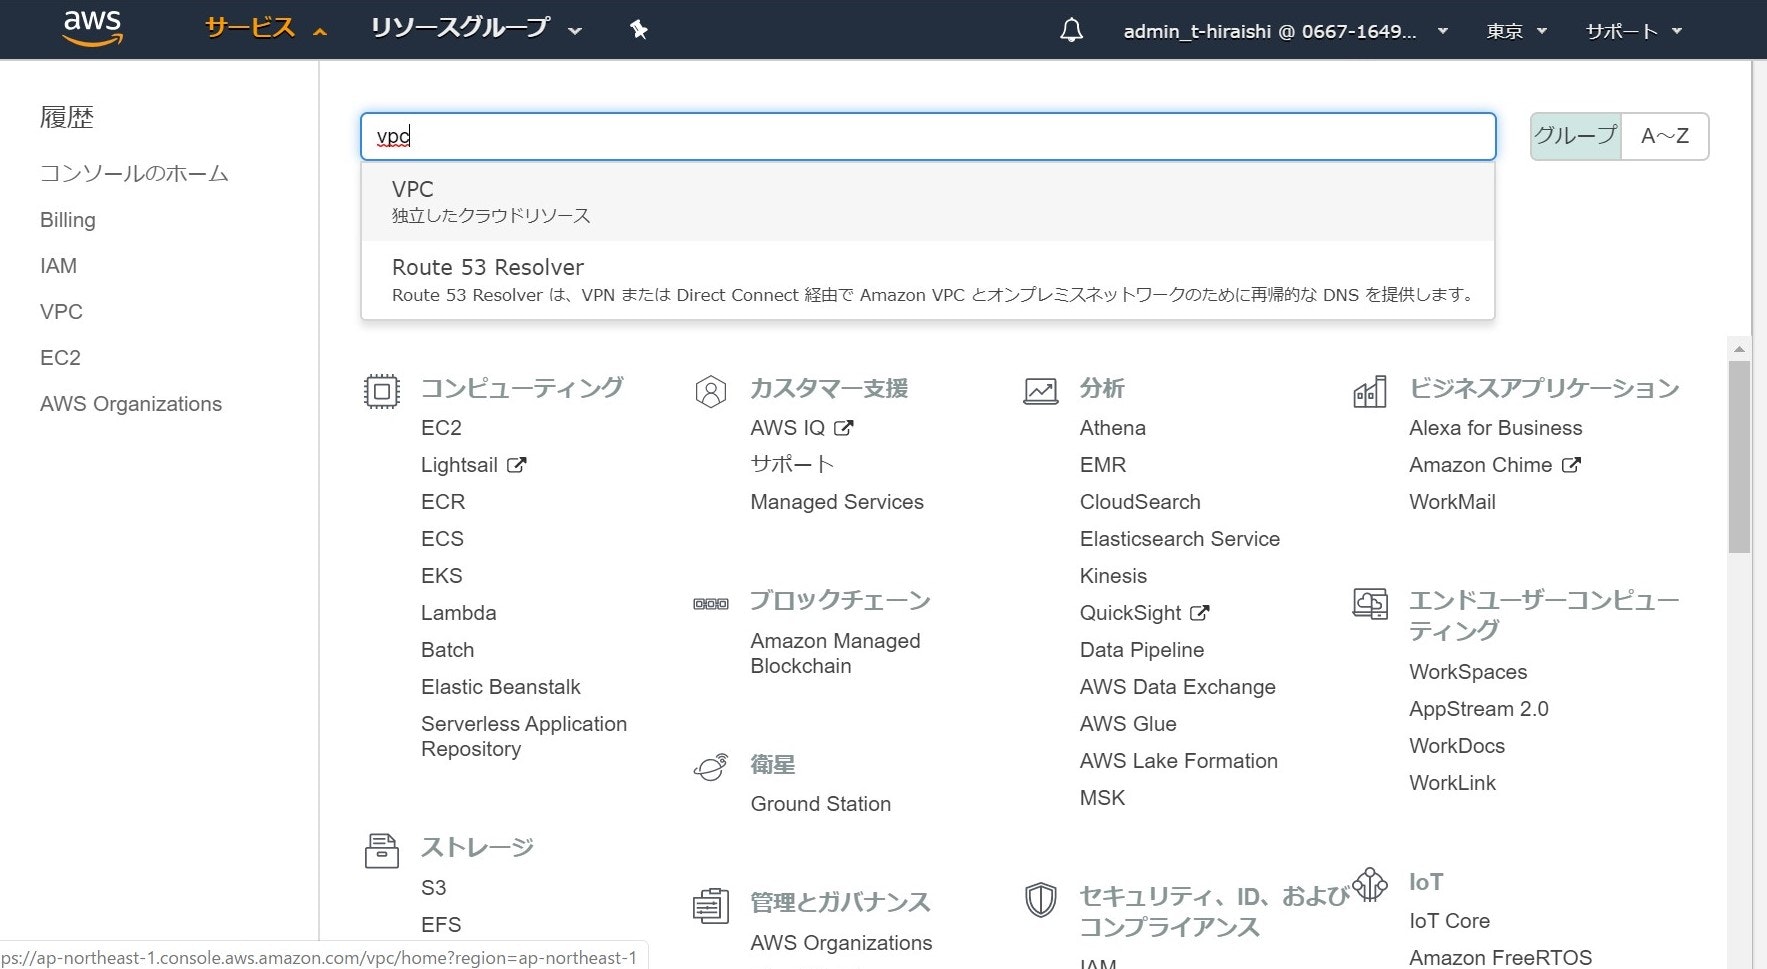
Task: Open CloudSearch service
Action: (x=1140, y=502)
